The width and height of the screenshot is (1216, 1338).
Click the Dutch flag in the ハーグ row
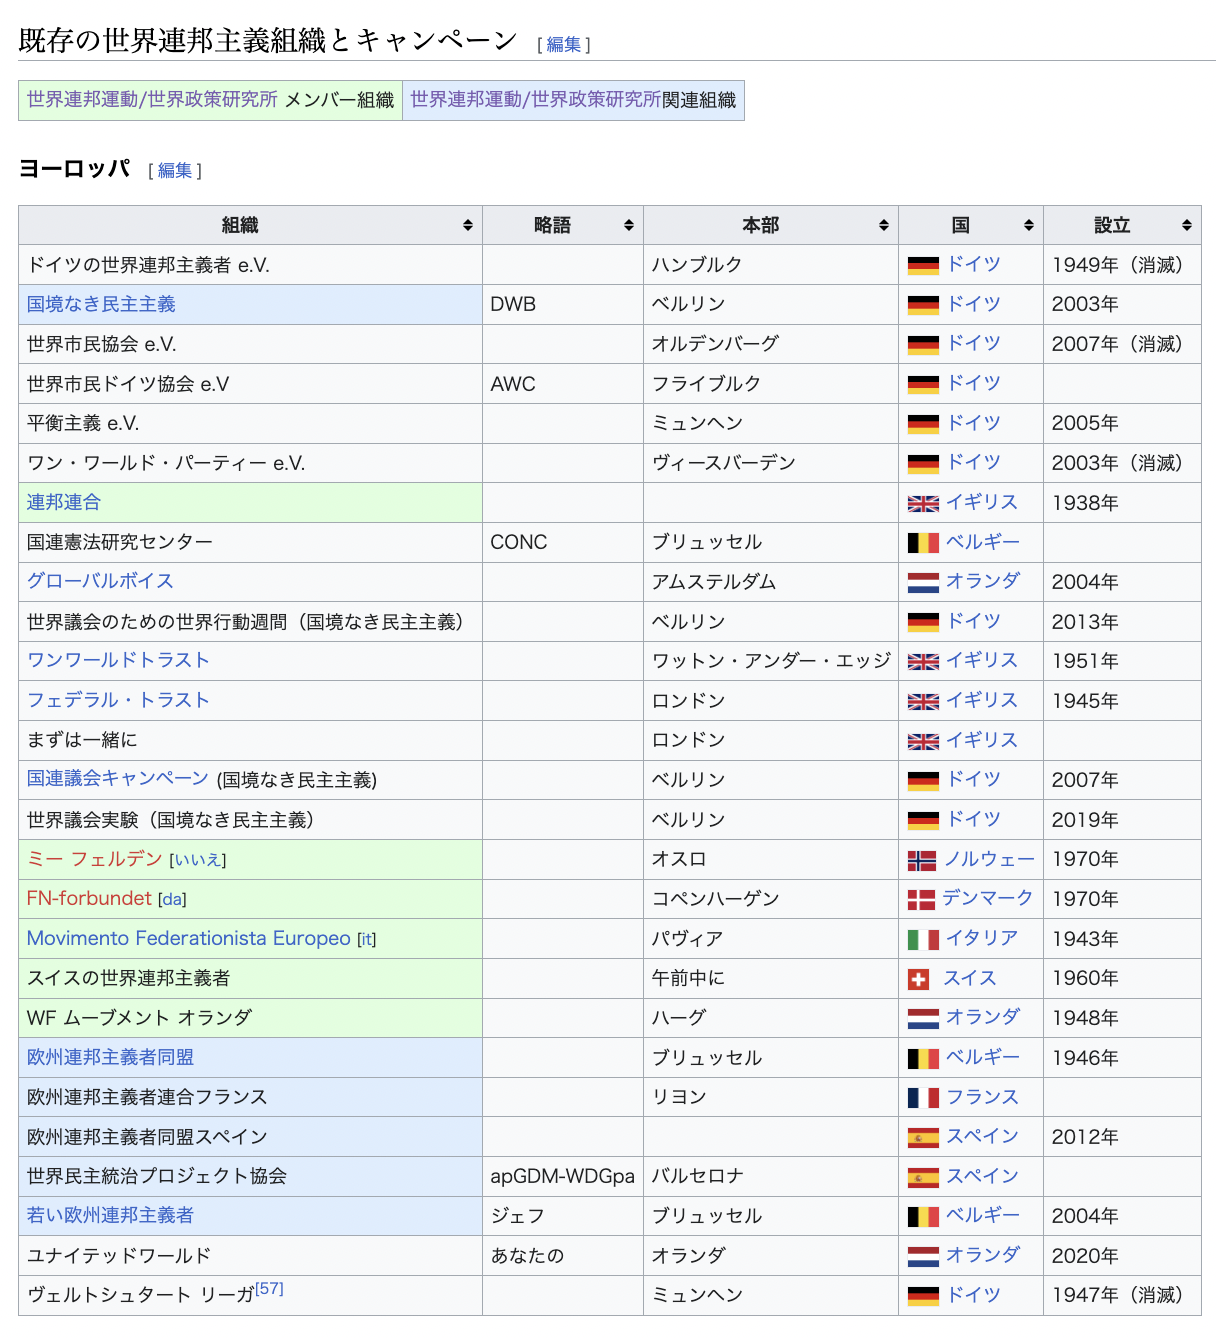pos(923,1018)
